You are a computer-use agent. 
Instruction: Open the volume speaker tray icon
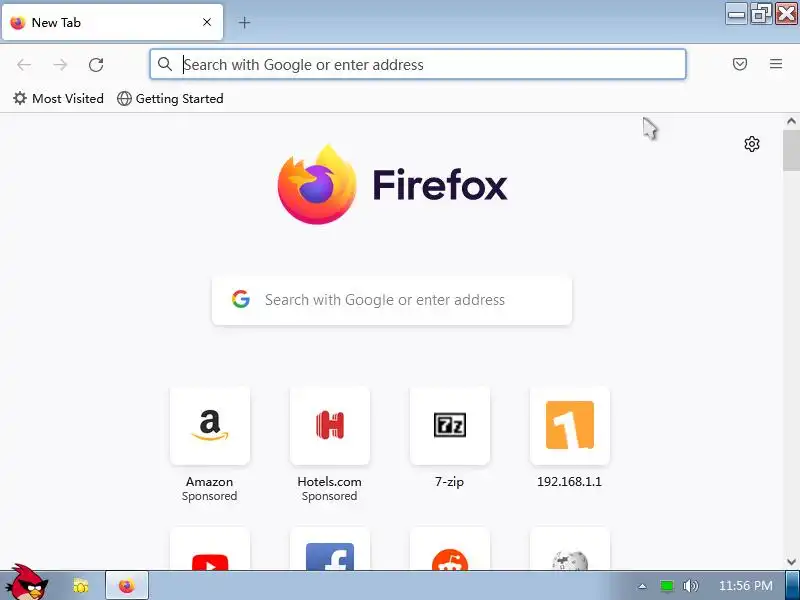tap(691, 586)
